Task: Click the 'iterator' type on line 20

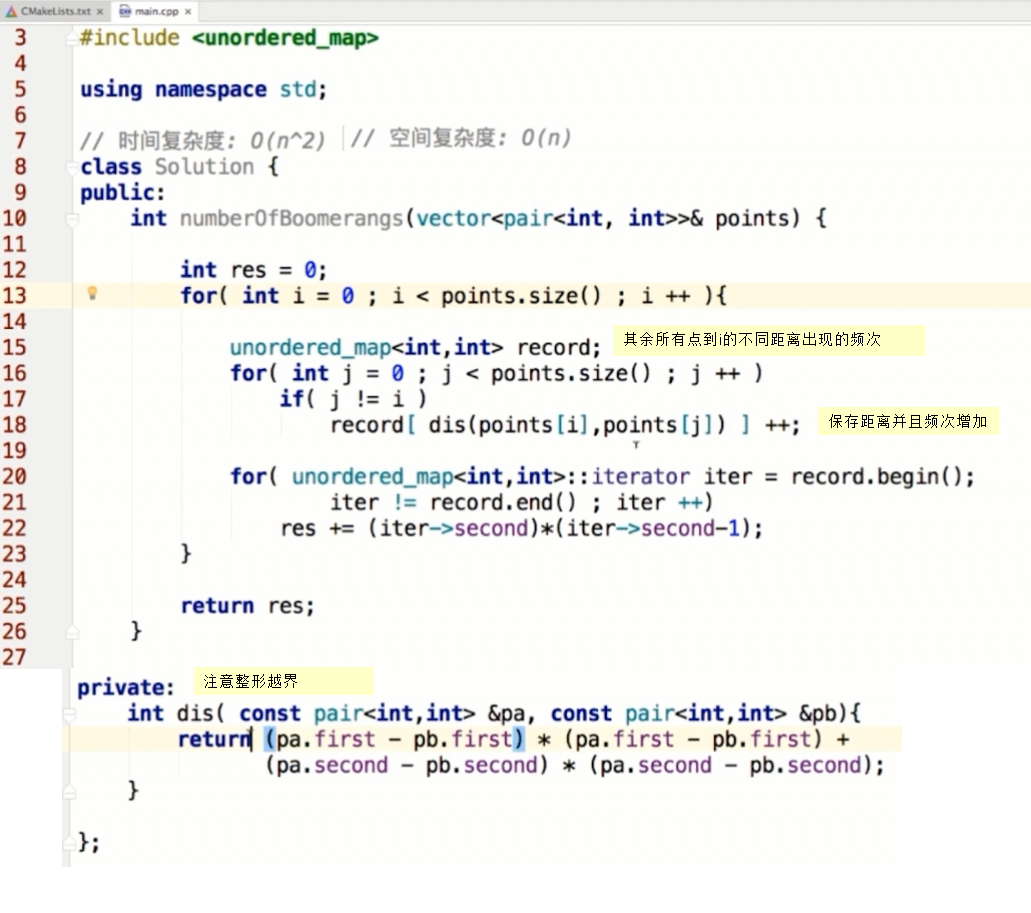Action: pos(640,477)
